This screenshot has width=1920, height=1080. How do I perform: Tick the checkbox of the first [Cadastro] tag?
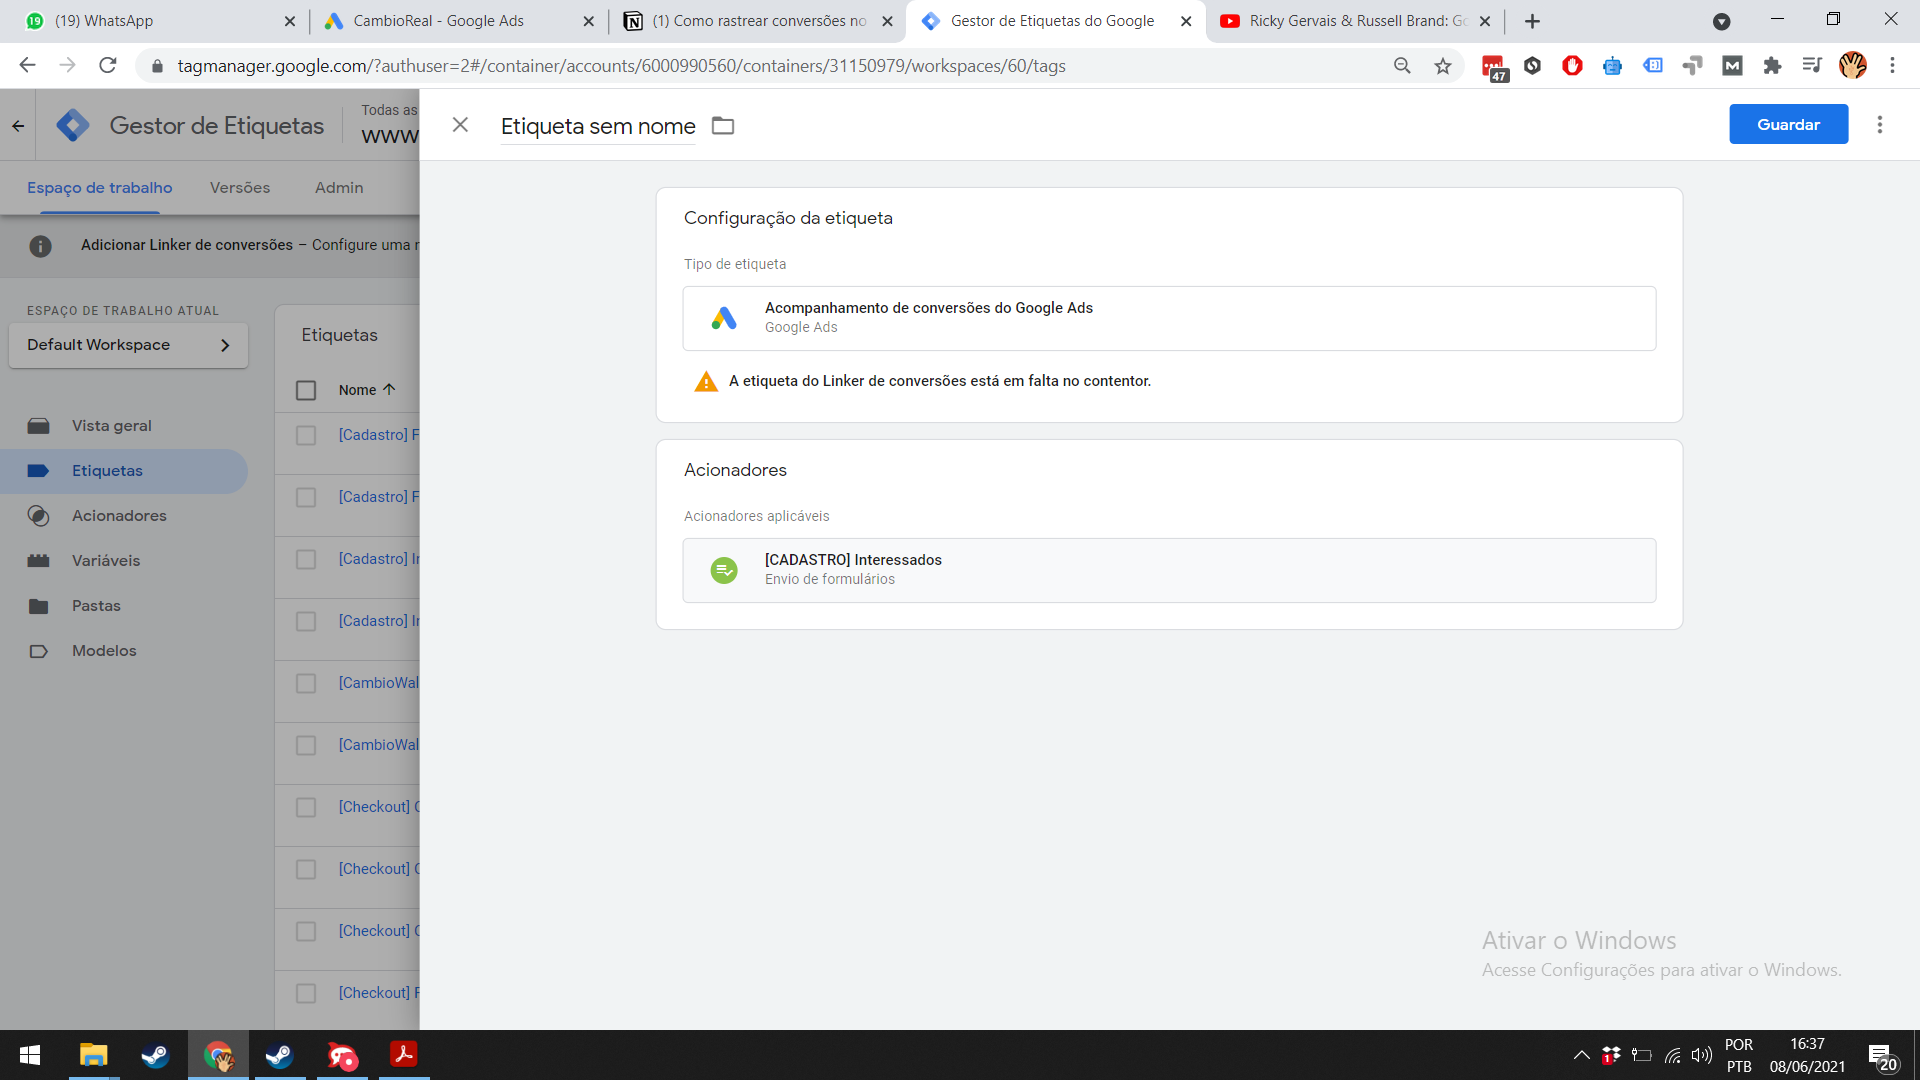(306, 435)
